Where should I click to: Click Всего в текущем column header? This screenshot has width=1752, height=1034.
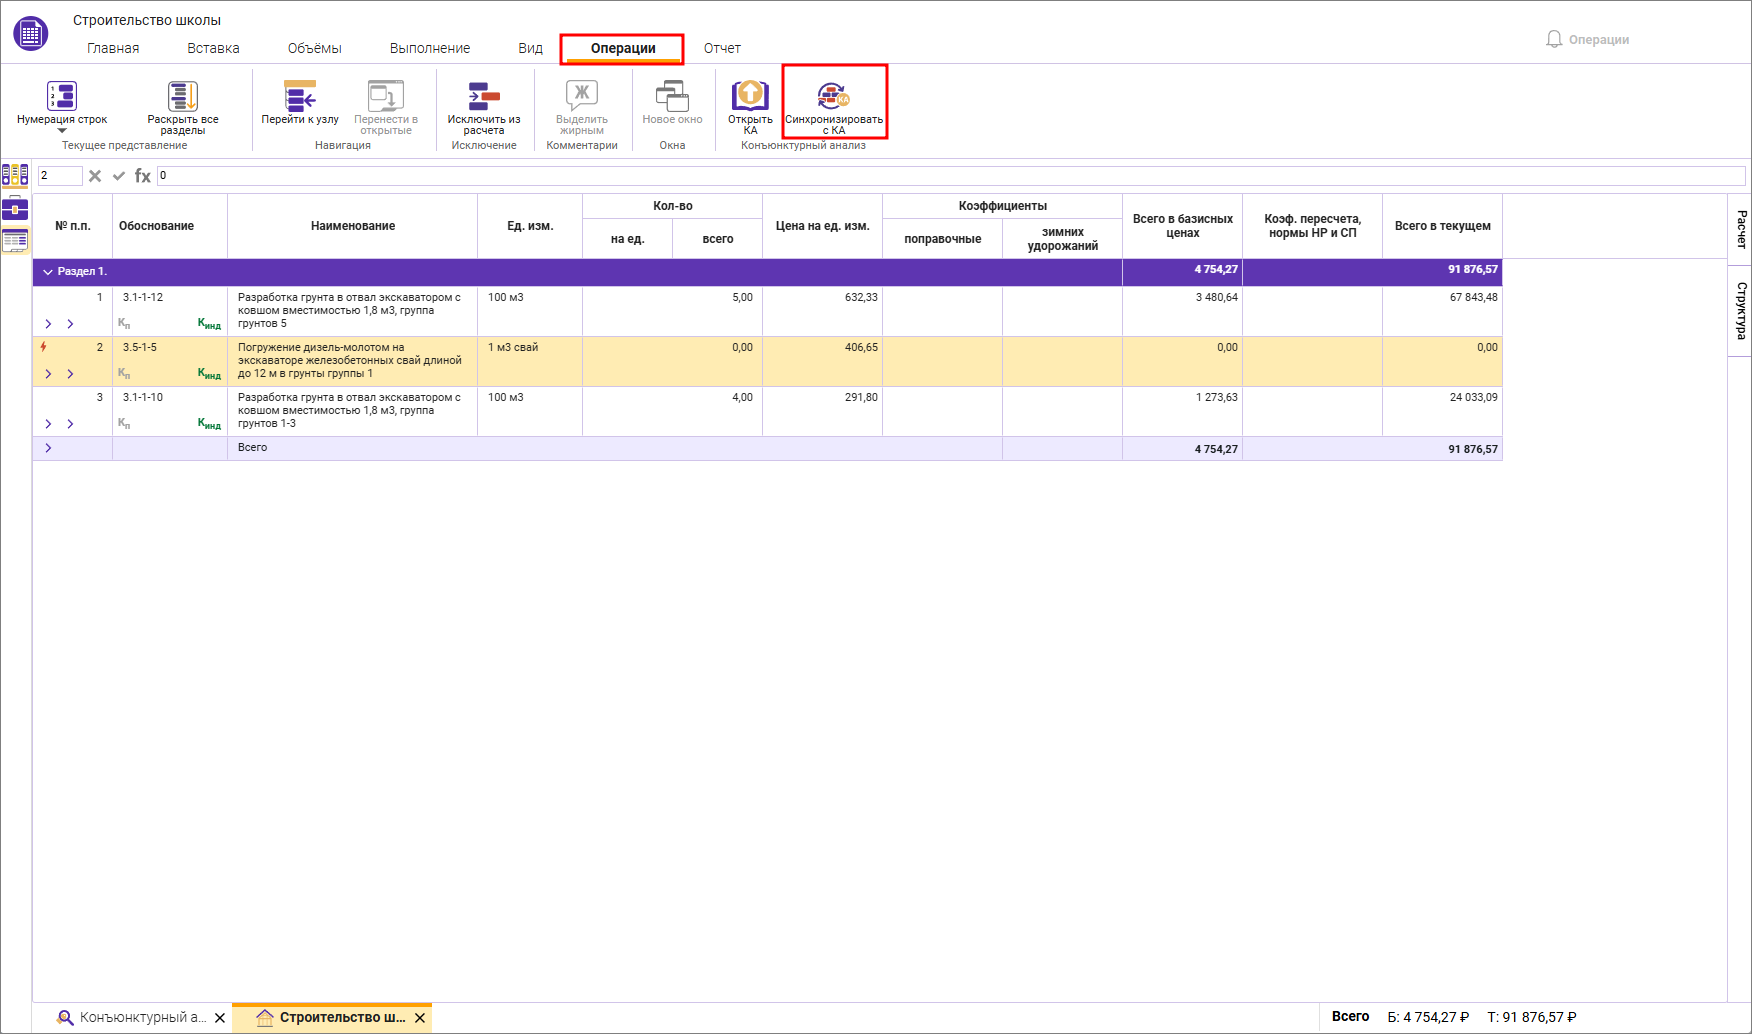tap(1442, 226)
